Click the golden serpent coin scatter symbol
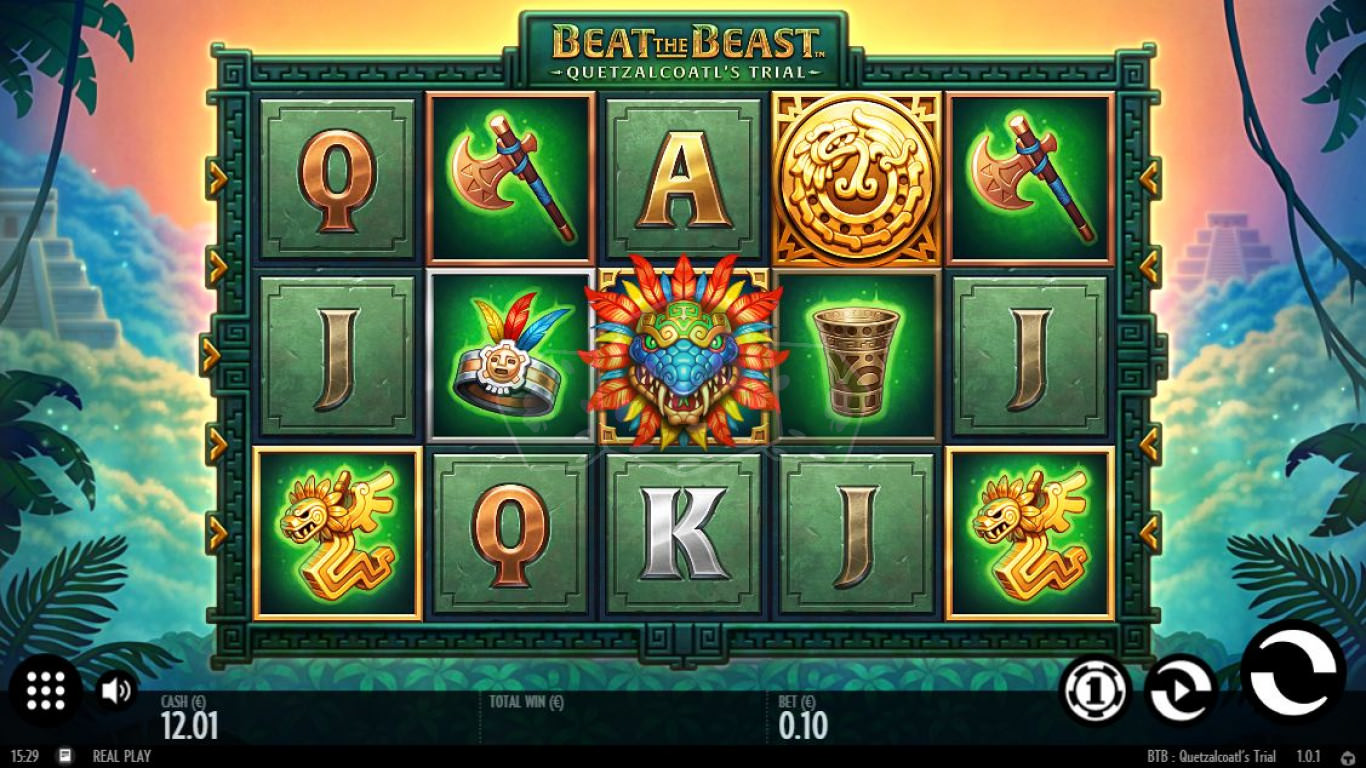Screen dimensions: 1366x768 856,179
